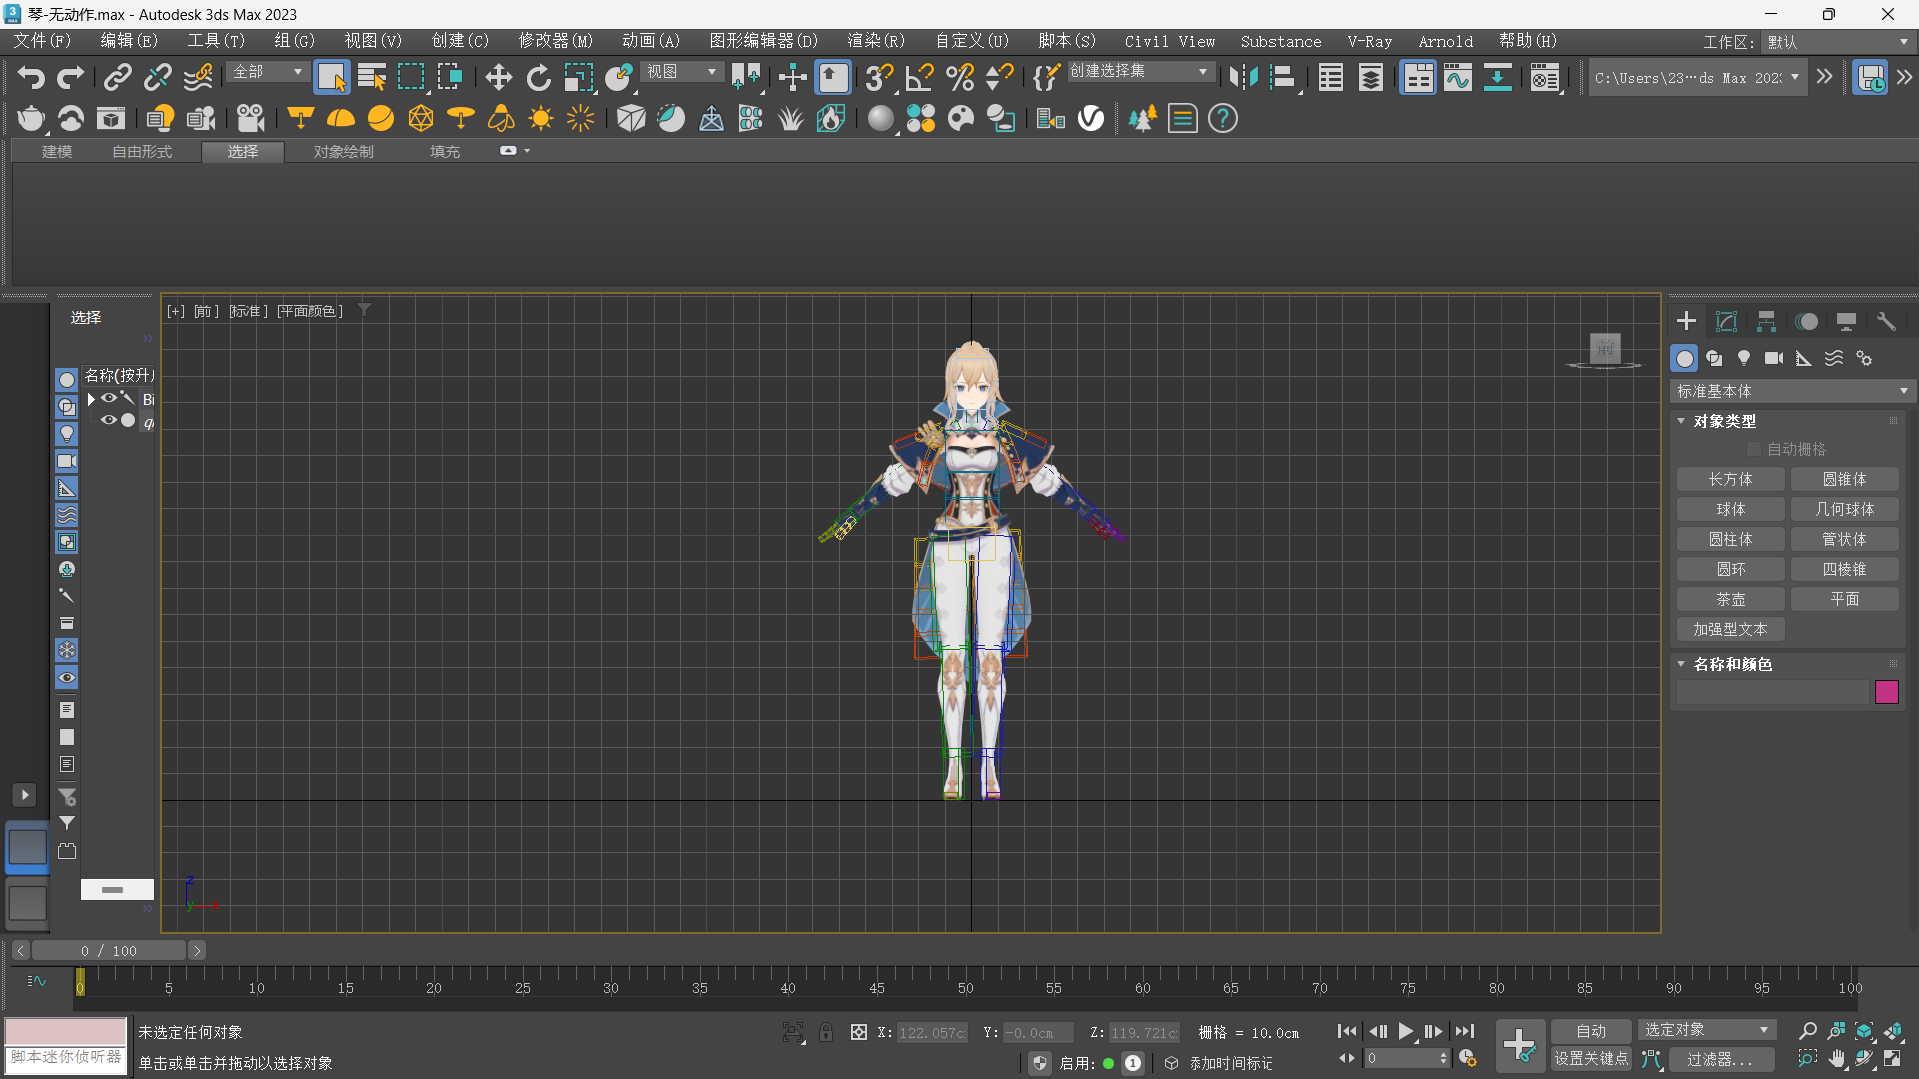Open the V-Ray menu
Image resolution: width=1919 pixels, height=1079 pixels.
tap(1369, 41)
